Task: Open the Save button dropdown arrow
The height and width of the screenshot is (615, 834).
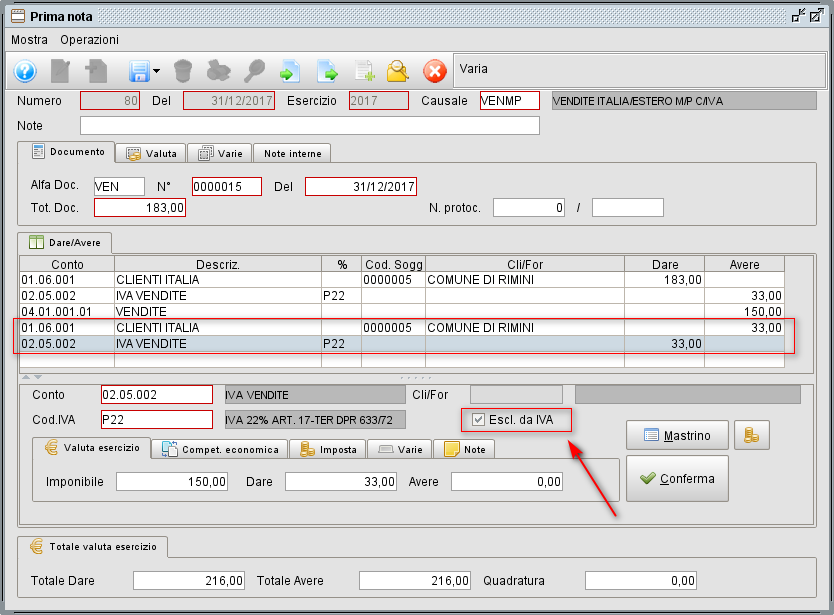Action: pos(156,71)
